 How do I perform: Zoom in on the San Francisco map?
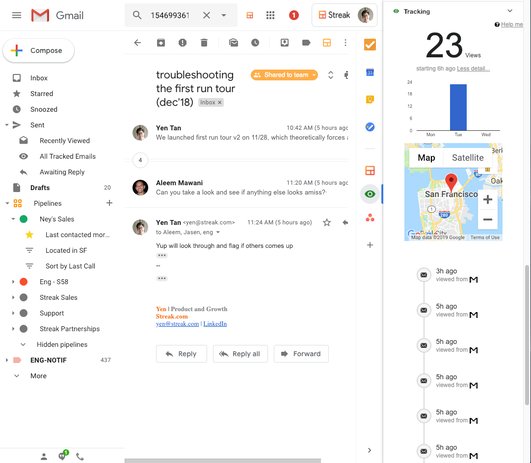(487, 199)
